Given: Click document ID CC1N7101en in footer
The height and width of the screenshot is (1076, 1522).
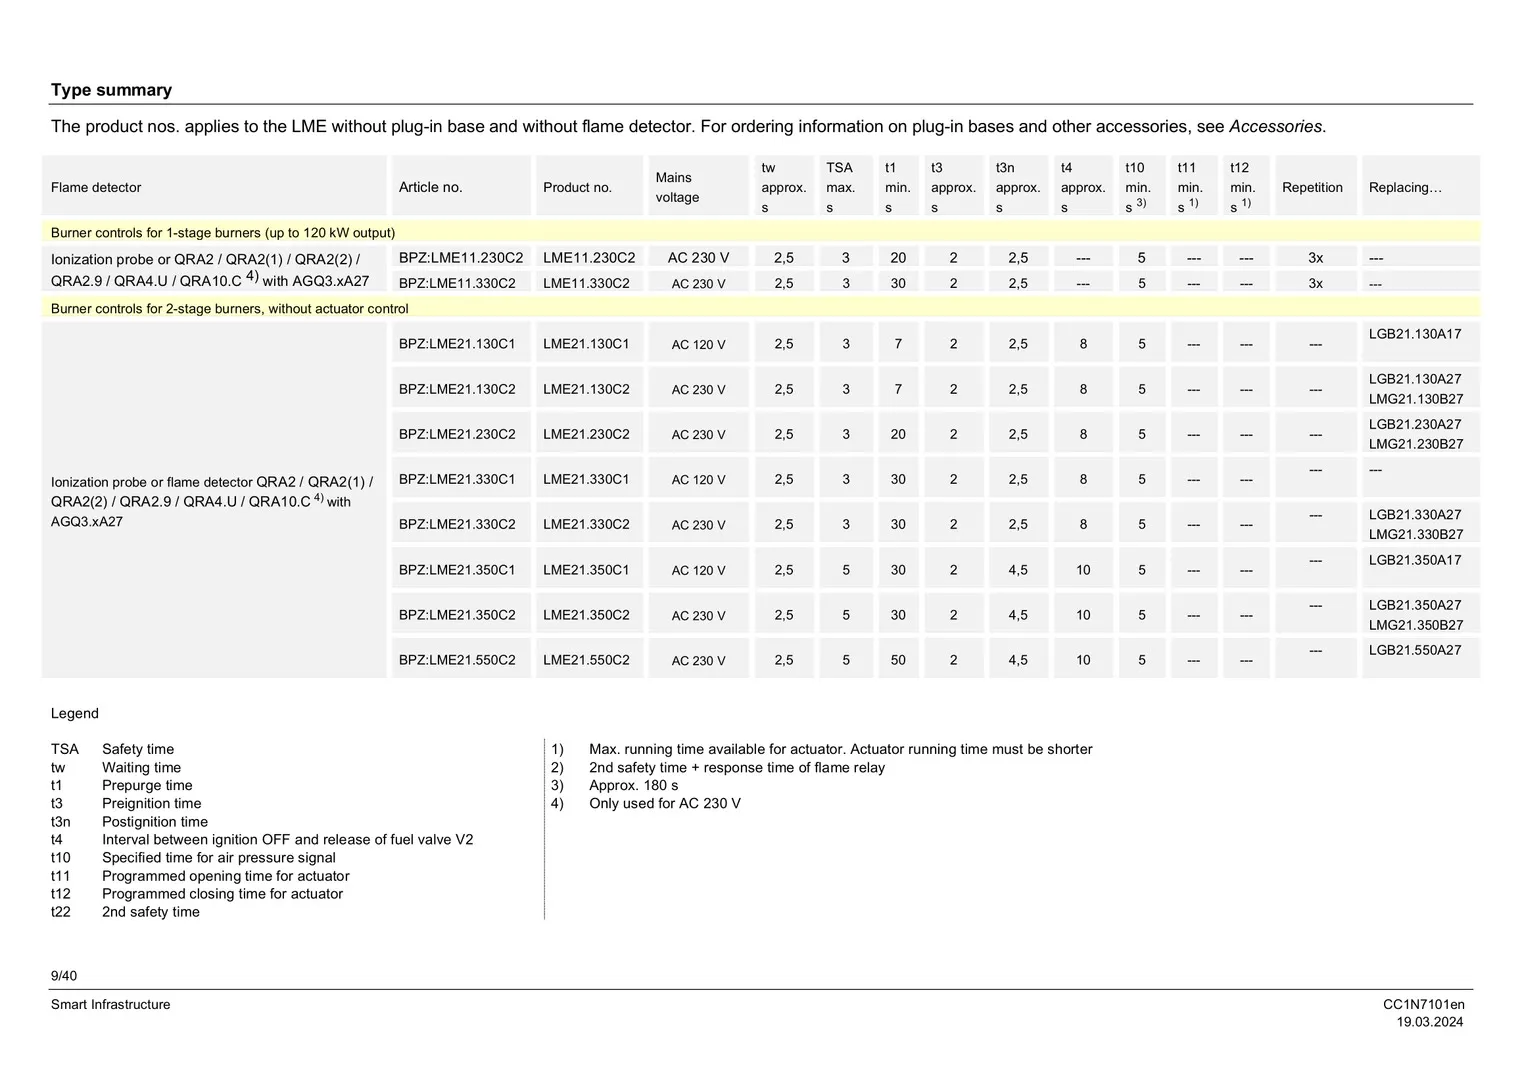Looking at the screenshot, I should 1423,1005.
